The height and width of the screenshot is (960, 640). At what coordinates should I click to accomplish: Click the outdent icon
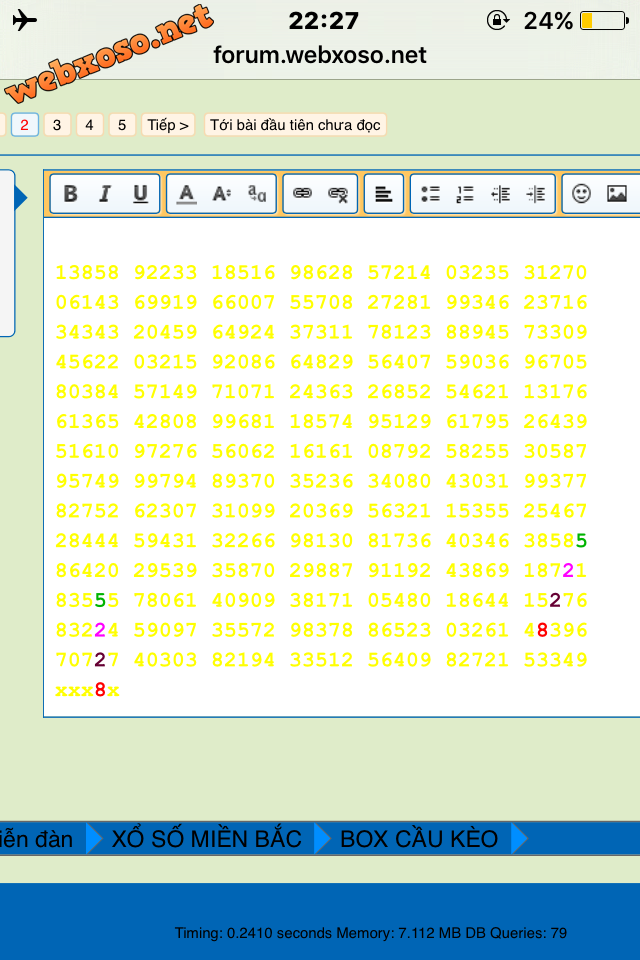[x=501, y=194]
